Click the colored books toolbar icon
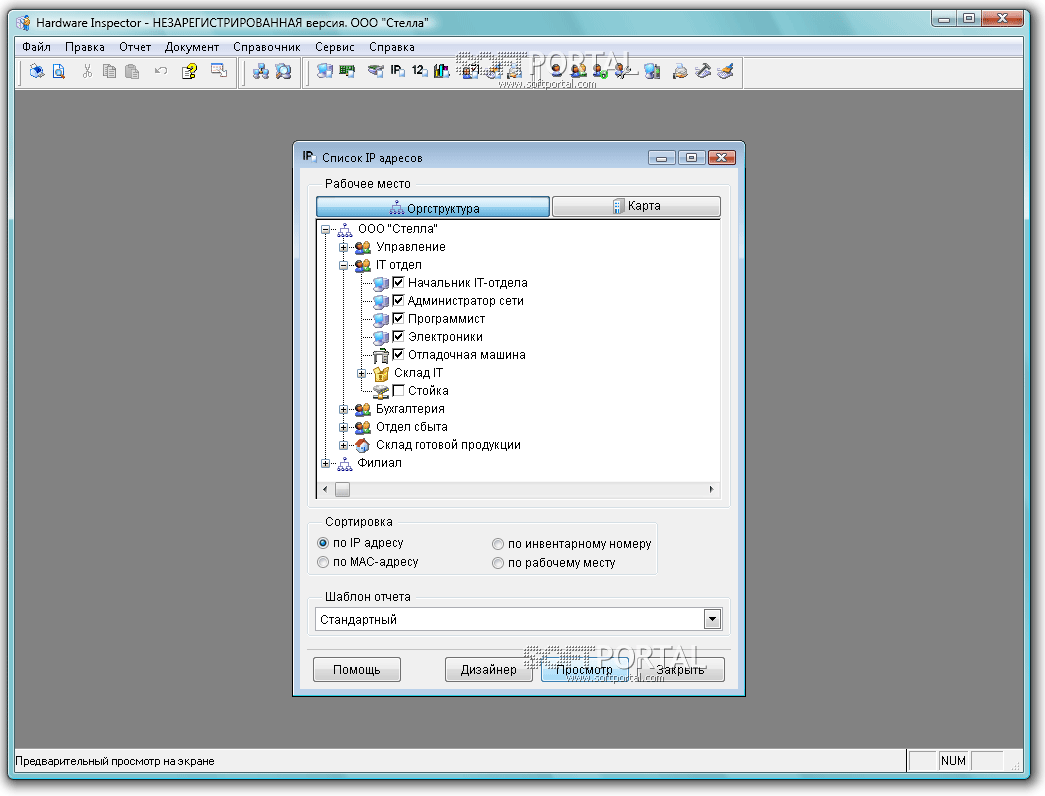 click(441, 71)
